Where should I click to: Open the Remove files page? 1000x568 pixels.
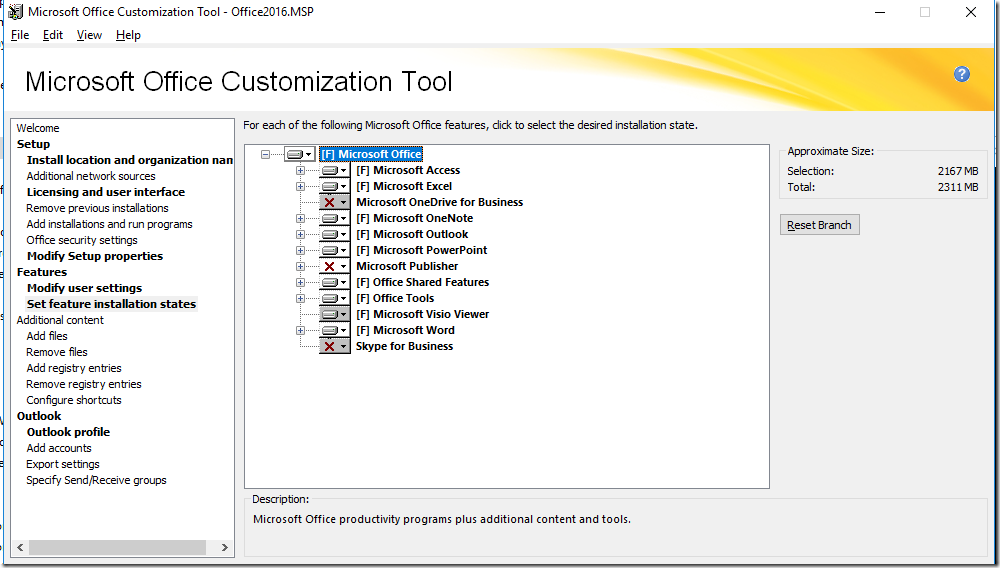tap(57, 352)
